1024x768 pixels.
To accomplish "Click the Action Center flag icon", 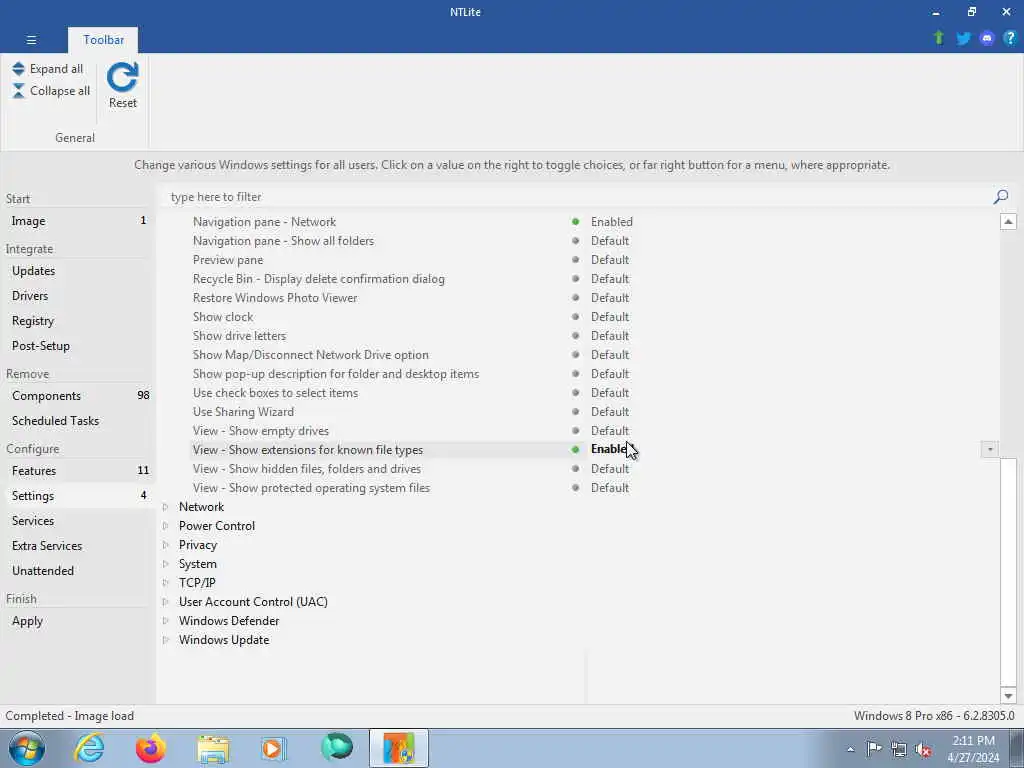I will coord(874,749).
